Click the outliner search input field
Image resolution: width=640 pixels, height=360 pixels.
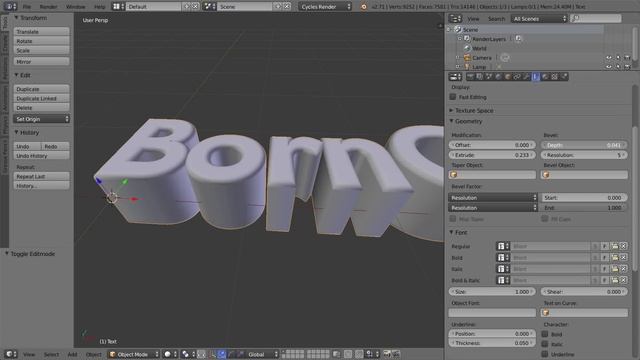coord(596,18)
